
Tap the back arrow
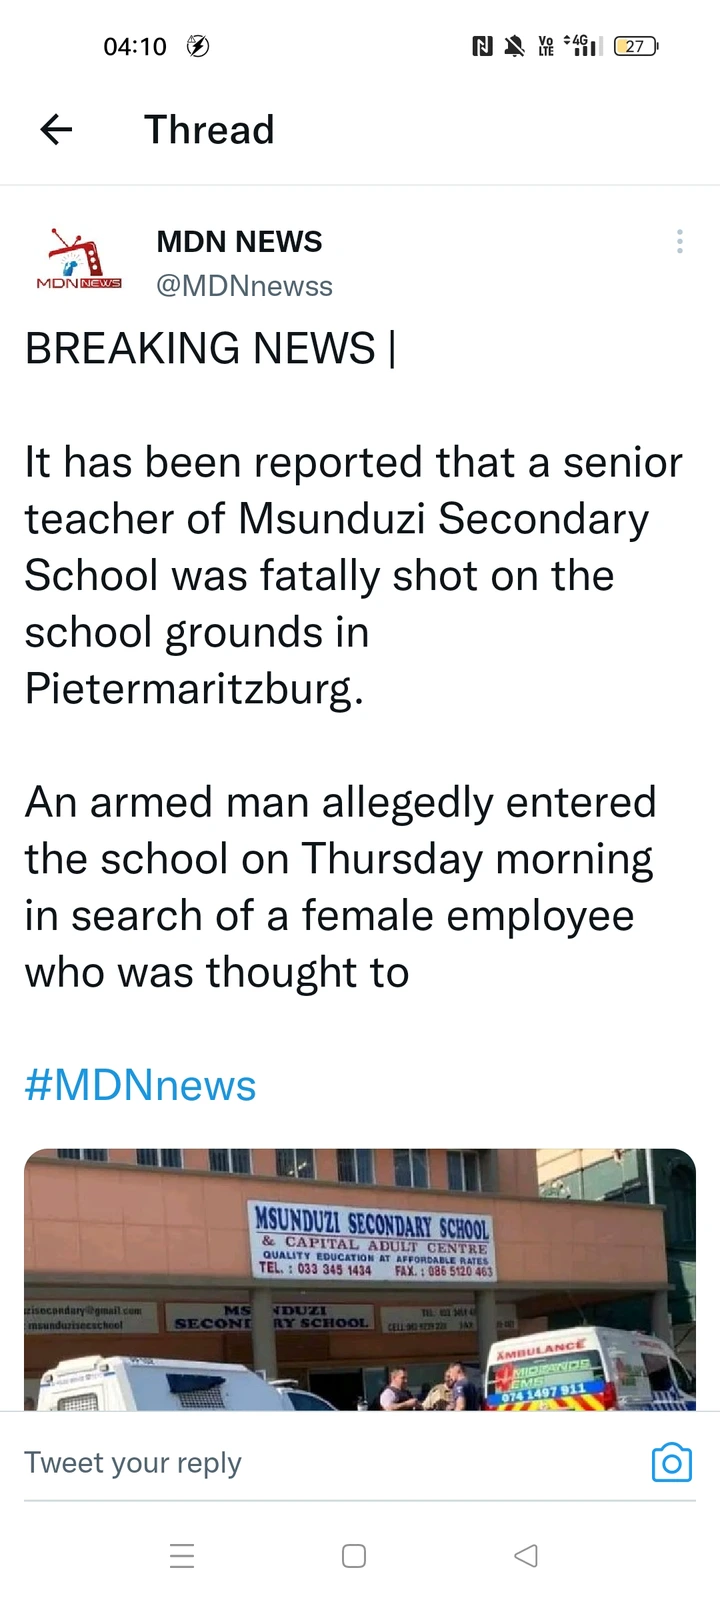57,129
